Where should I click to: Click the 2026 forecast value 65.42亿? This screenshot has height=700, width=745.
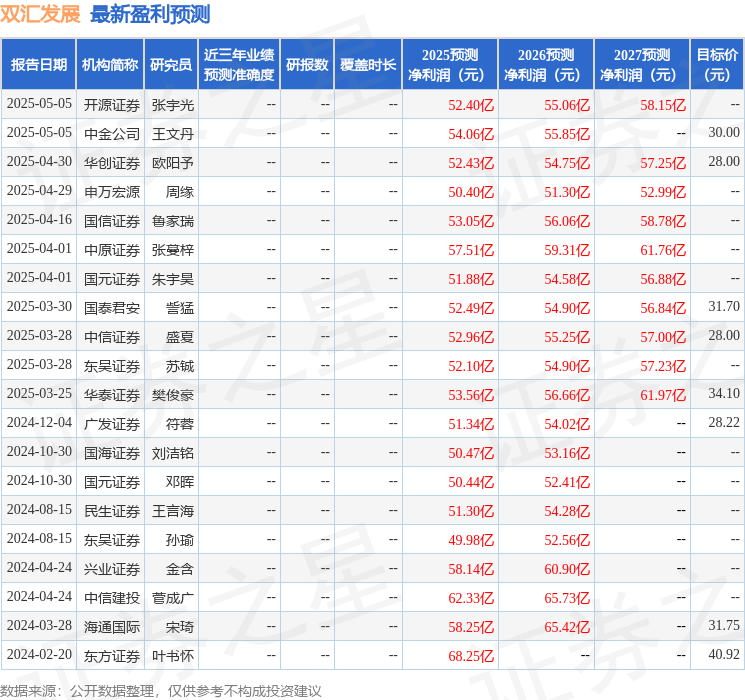point(567,627)
